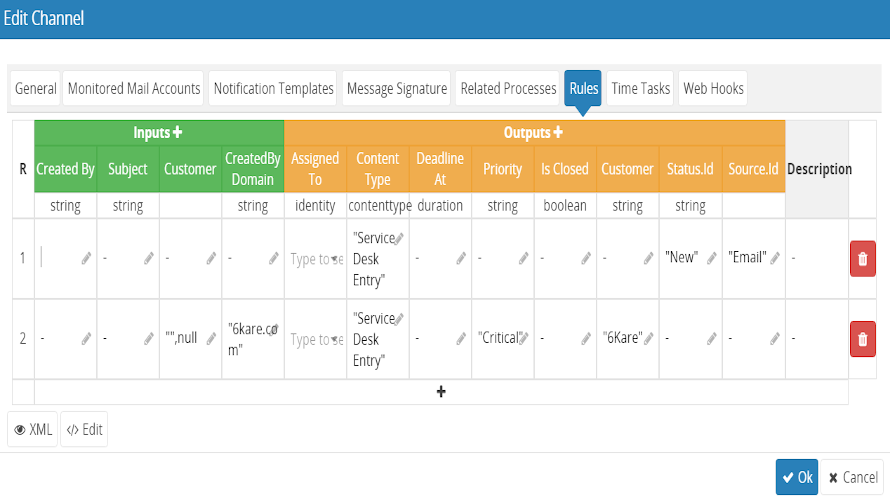
Task: Delete rule row 1 with trash icon
Action: pyautogui.click(x=862, y=258)
